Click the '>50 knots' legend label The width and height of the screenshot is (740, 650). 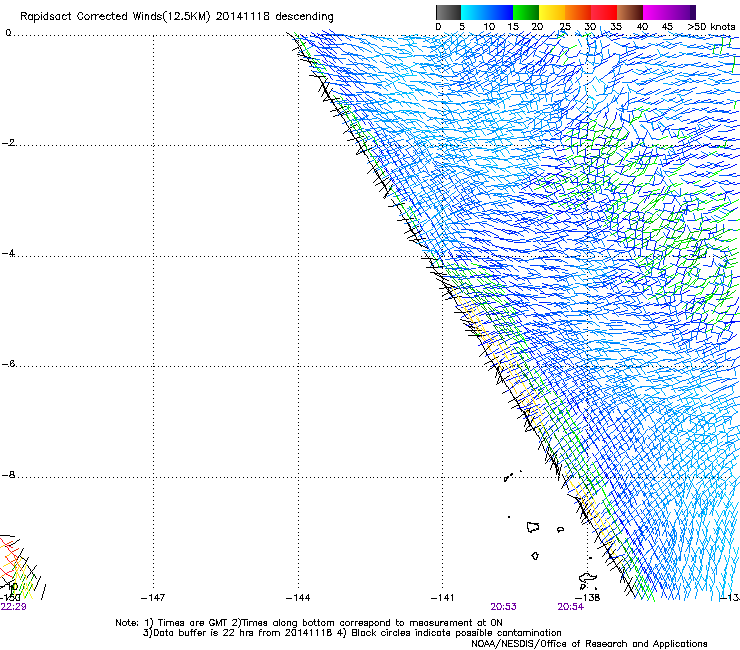(711, 27)
